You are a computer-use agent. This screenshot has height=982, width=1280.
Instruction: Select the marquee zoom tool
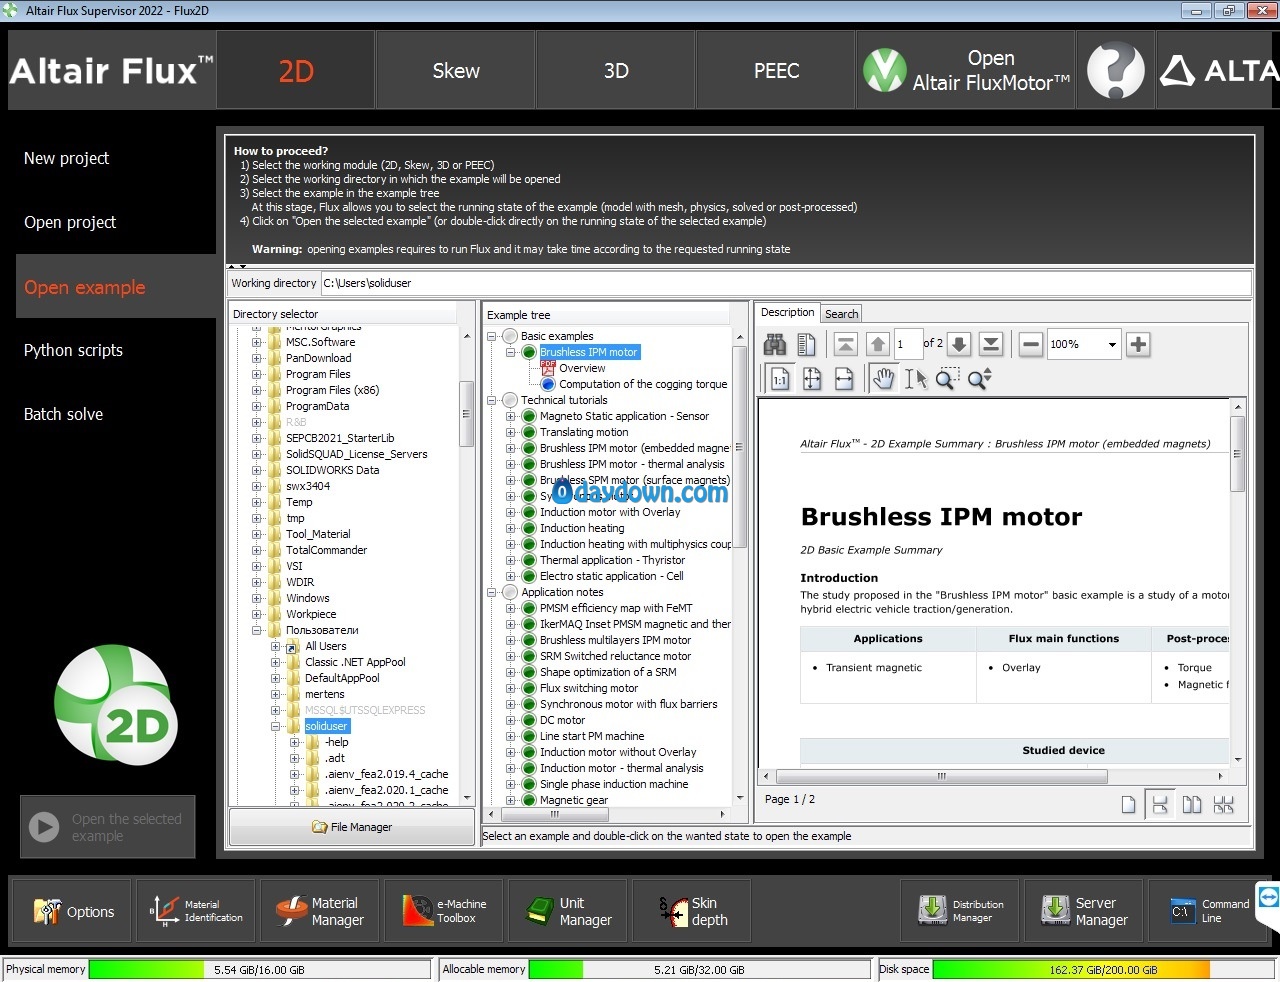coord(947,379)
